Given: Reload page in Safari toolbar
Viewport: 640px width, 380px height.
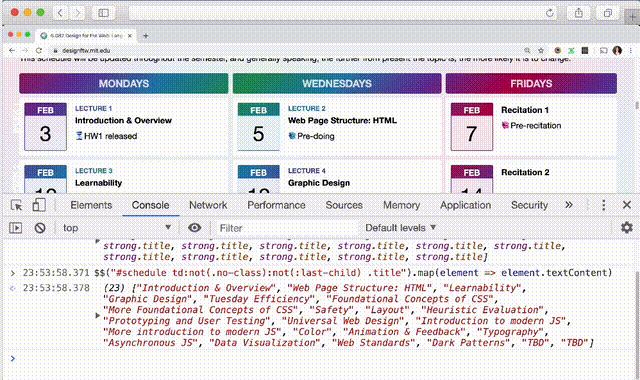Looking at the screenshot, I should click(549, 13).
